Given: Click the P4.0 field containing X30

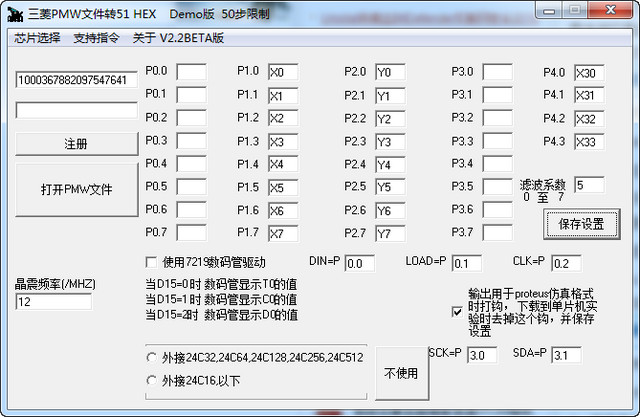Looking at the screenshot, I should (589, 73).
